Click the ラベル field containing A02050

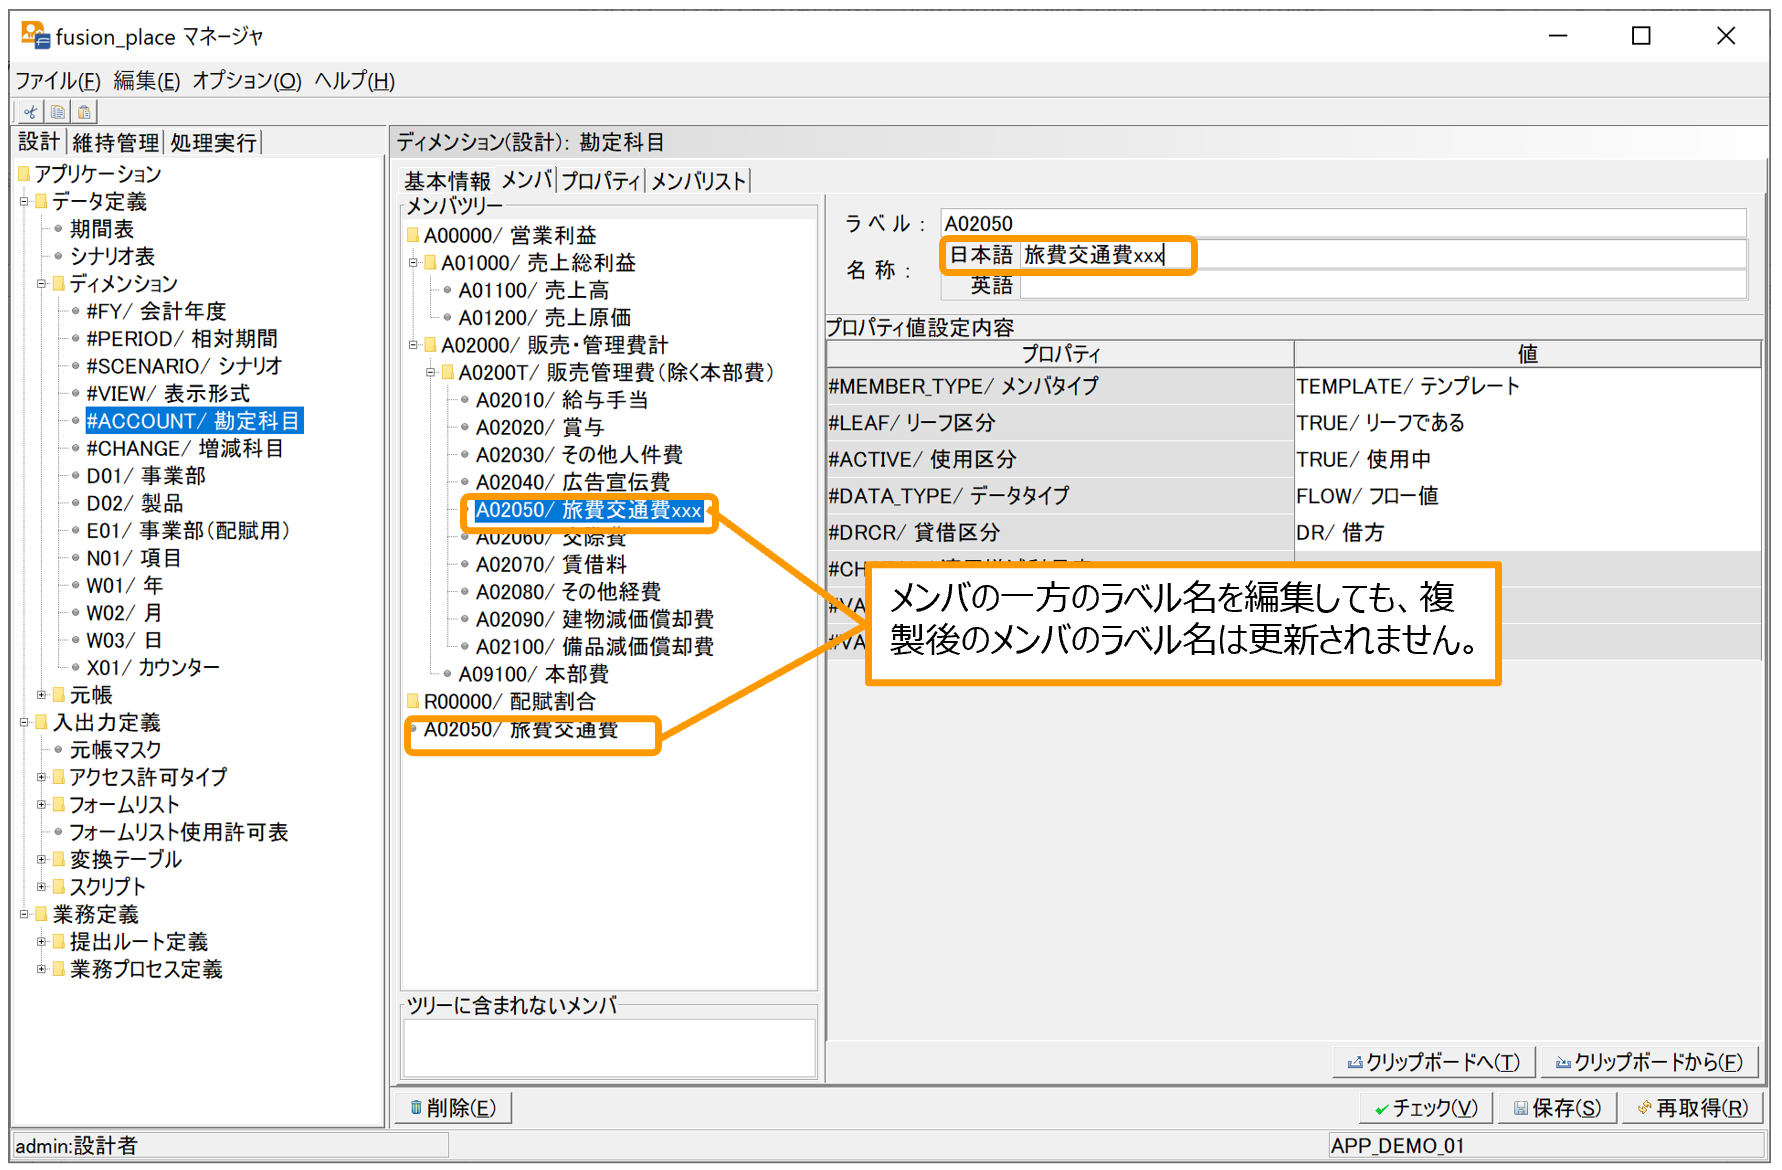(x=1343, y=223)
